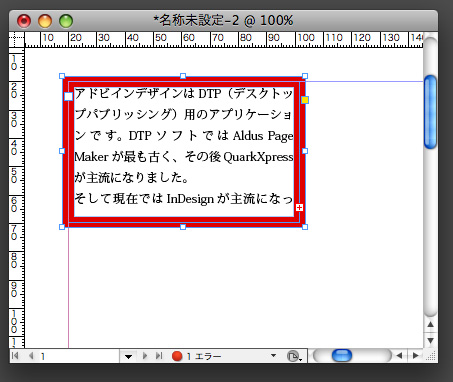453x382 pixels.
Task: Click the line 'が主流になりました。'
Action: [132, 178]
